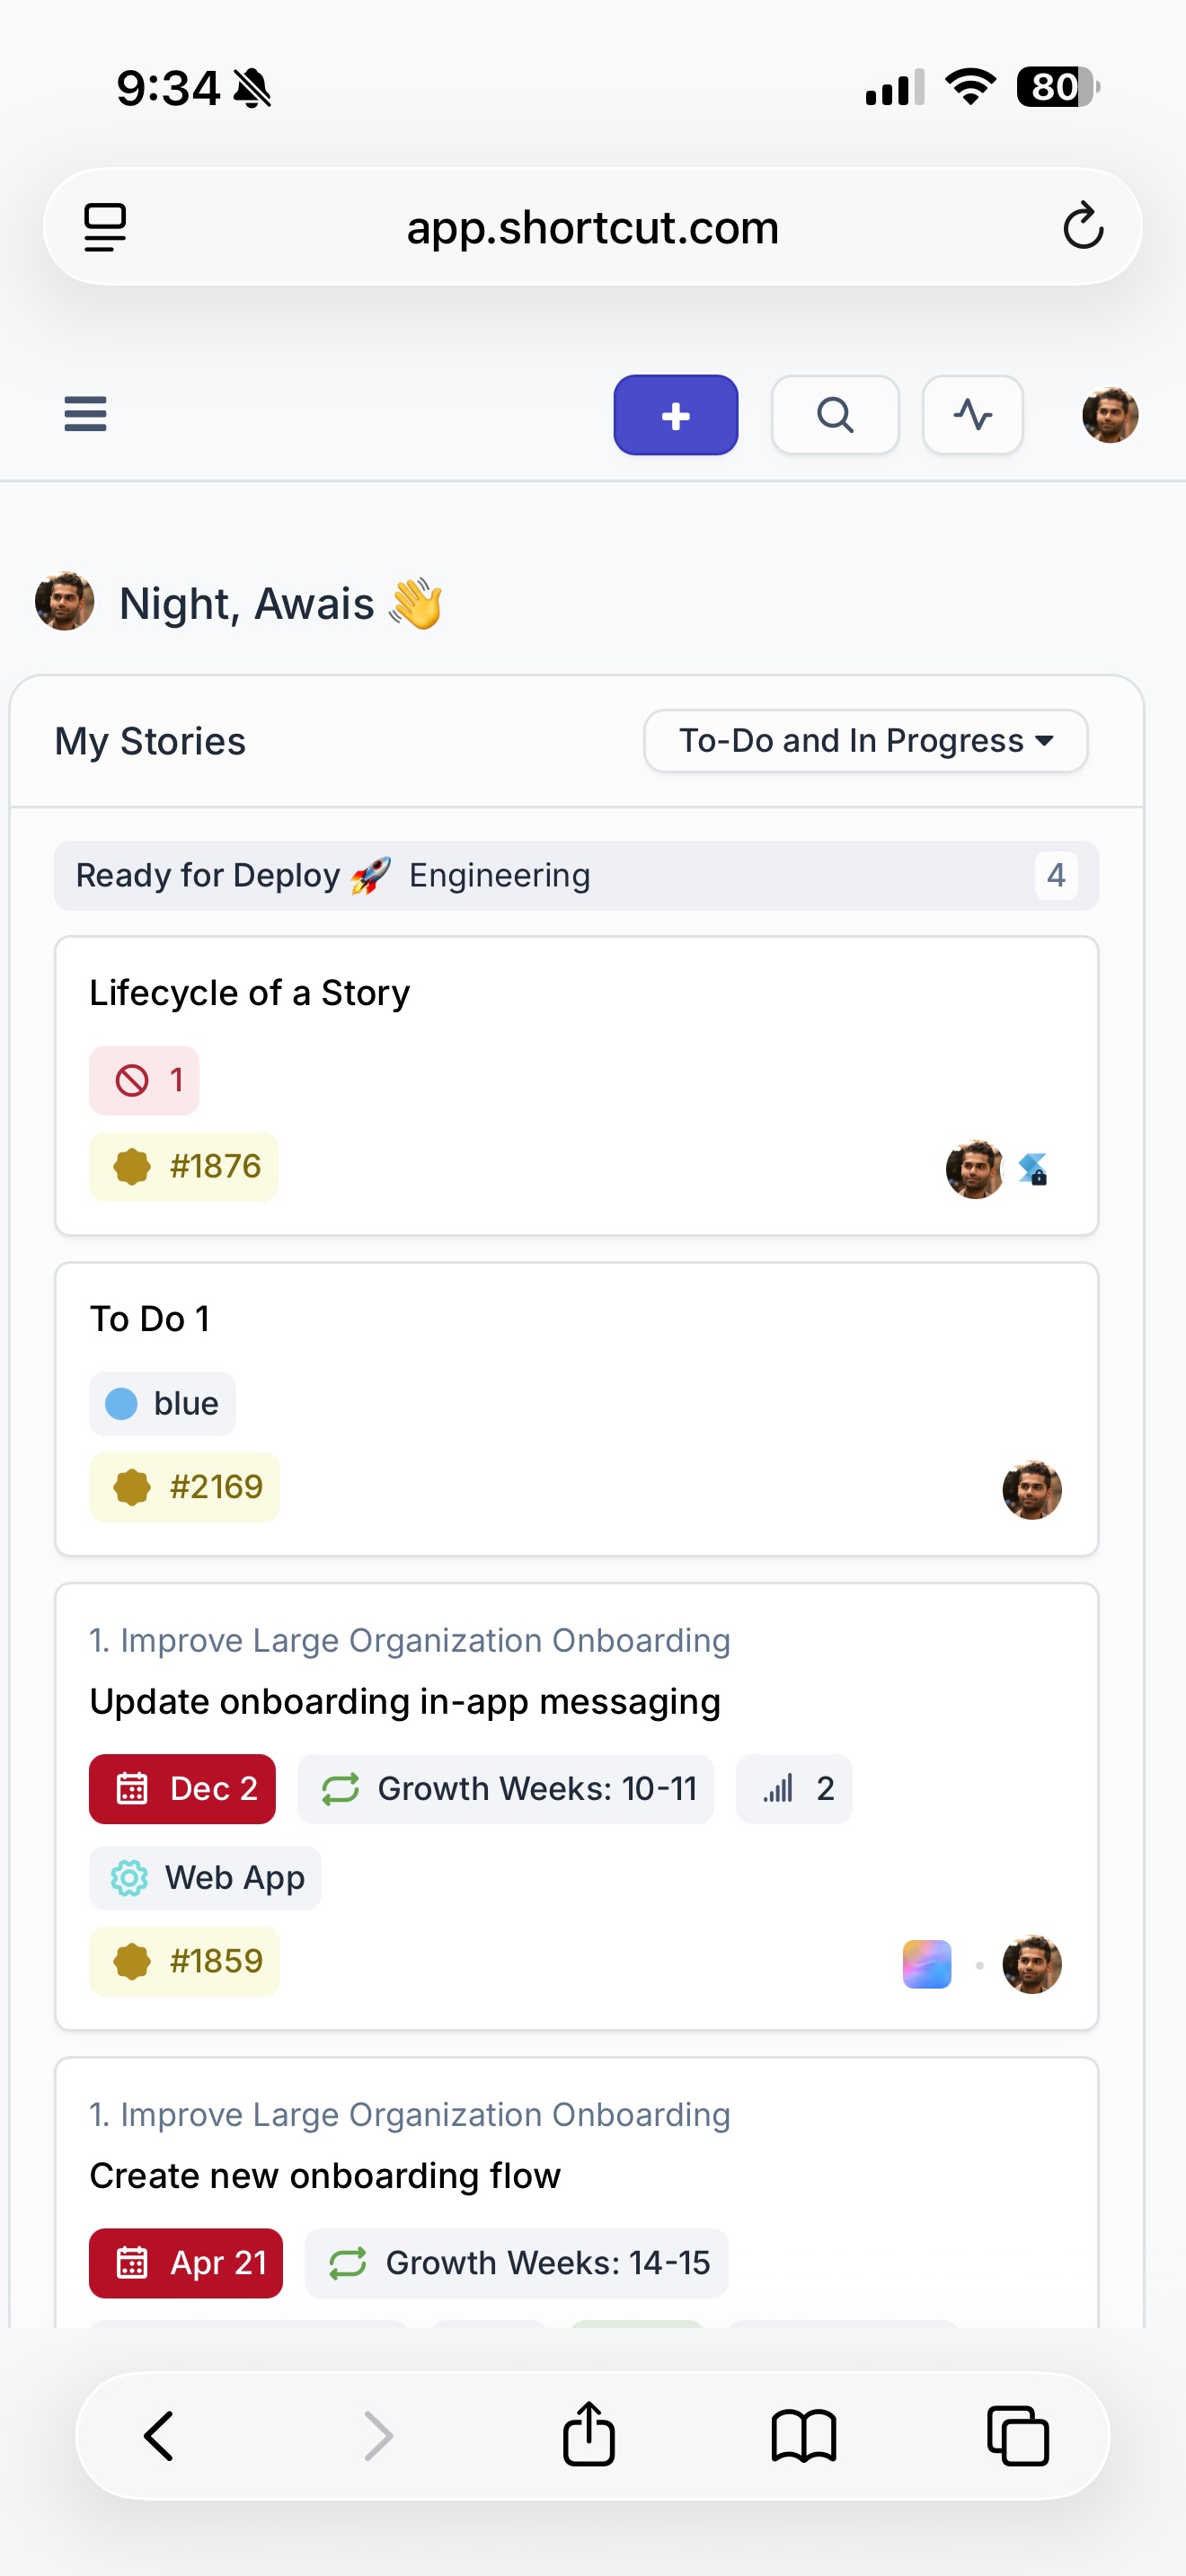Tap the Web App component chip

pyautogui.click(x=205, y=1877)
